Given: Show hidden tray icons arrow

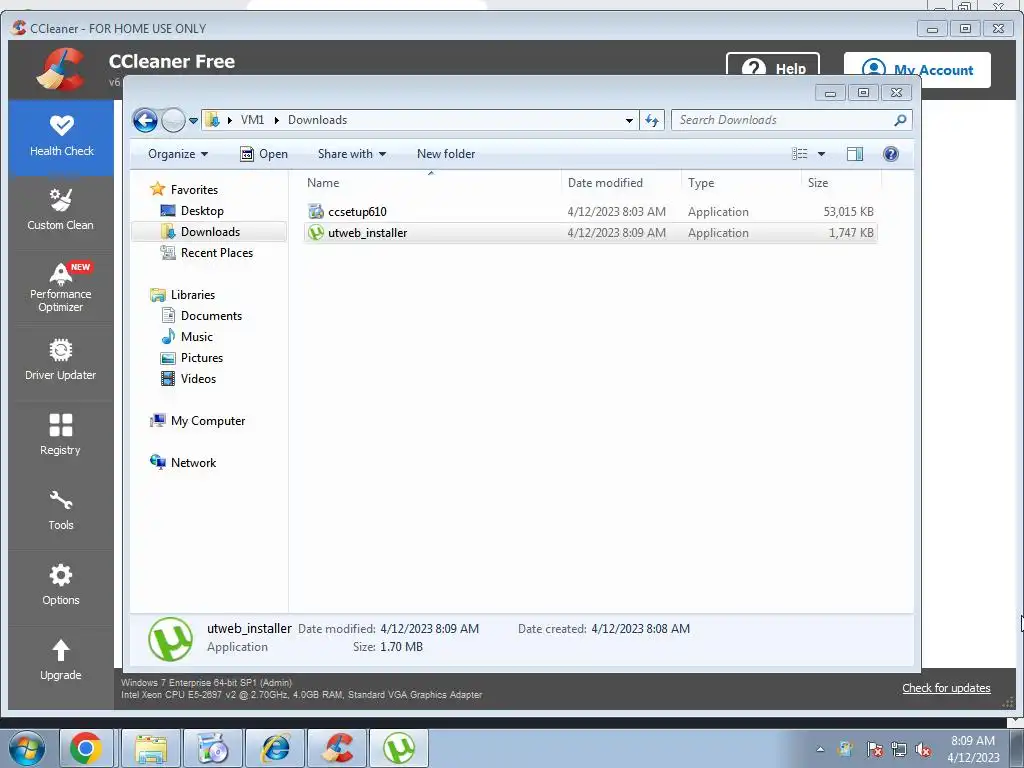Looking at the screenshot, I should pos(820,749).
